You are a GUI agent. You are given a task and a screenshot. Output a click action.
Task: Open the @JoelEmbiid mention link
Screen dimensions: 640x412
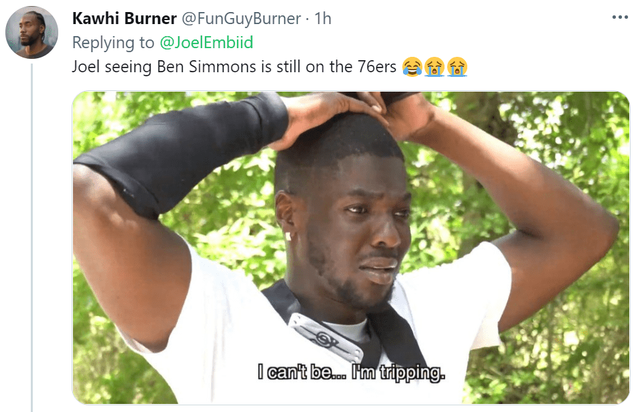coord(206,42)
